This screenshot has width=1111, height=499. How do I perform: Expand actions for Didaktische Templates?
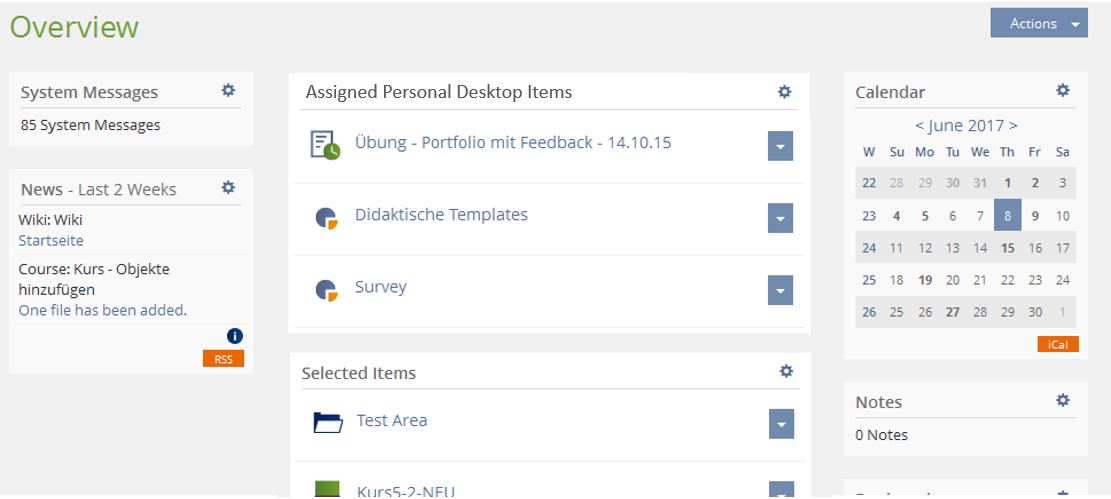point(781,218)
